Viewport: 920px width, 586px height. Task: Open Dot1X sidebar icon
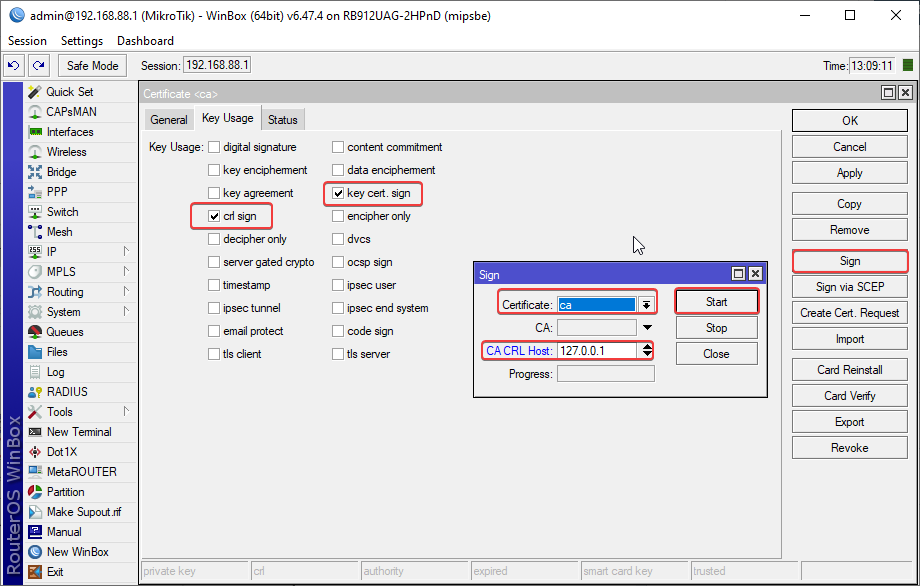click(x=35, y=452)
